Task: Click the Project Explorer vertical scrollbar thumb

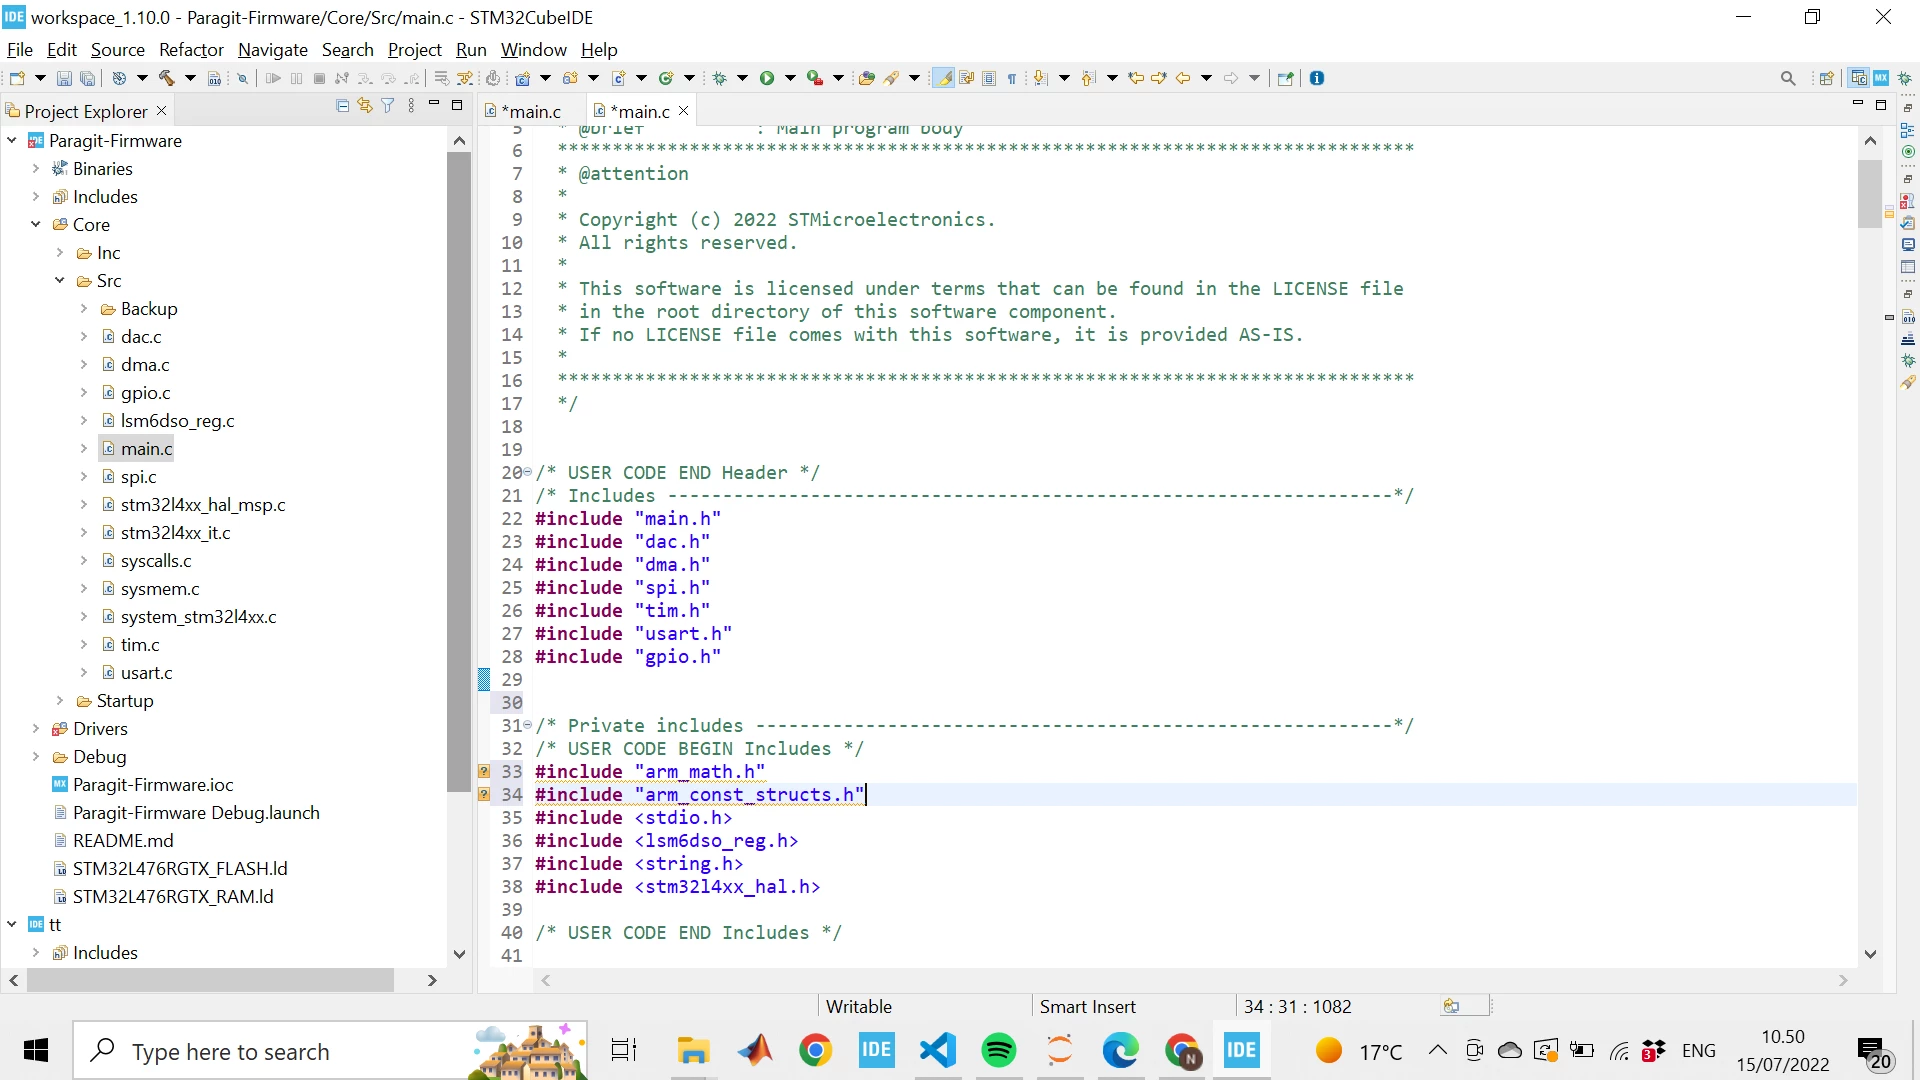Action: [x=459, y=472]
